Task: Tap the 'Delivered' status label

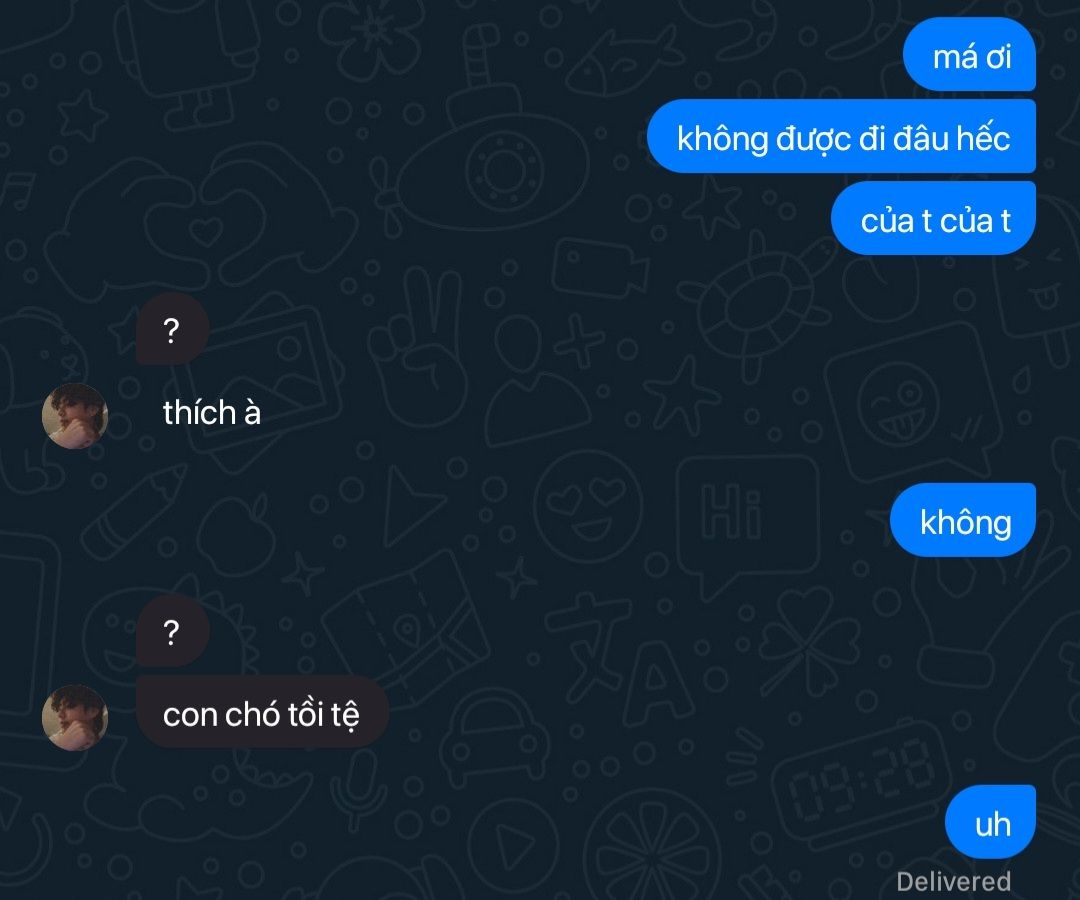Action: pyautogui.click(x=953, y=881)
